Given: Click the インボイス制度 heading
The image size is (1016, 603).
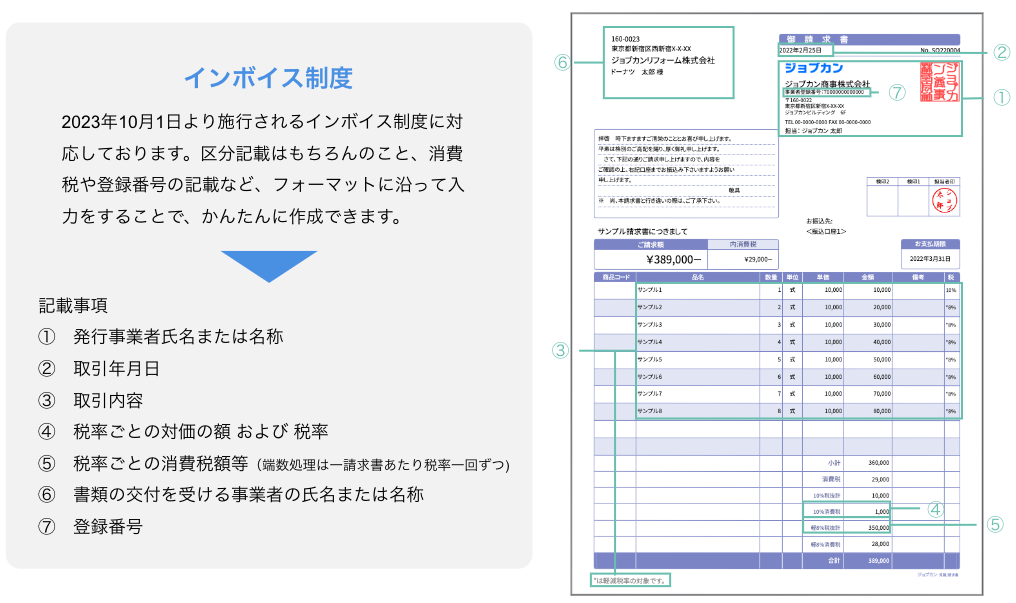Looking at the screenshot, I should [268, 78].
